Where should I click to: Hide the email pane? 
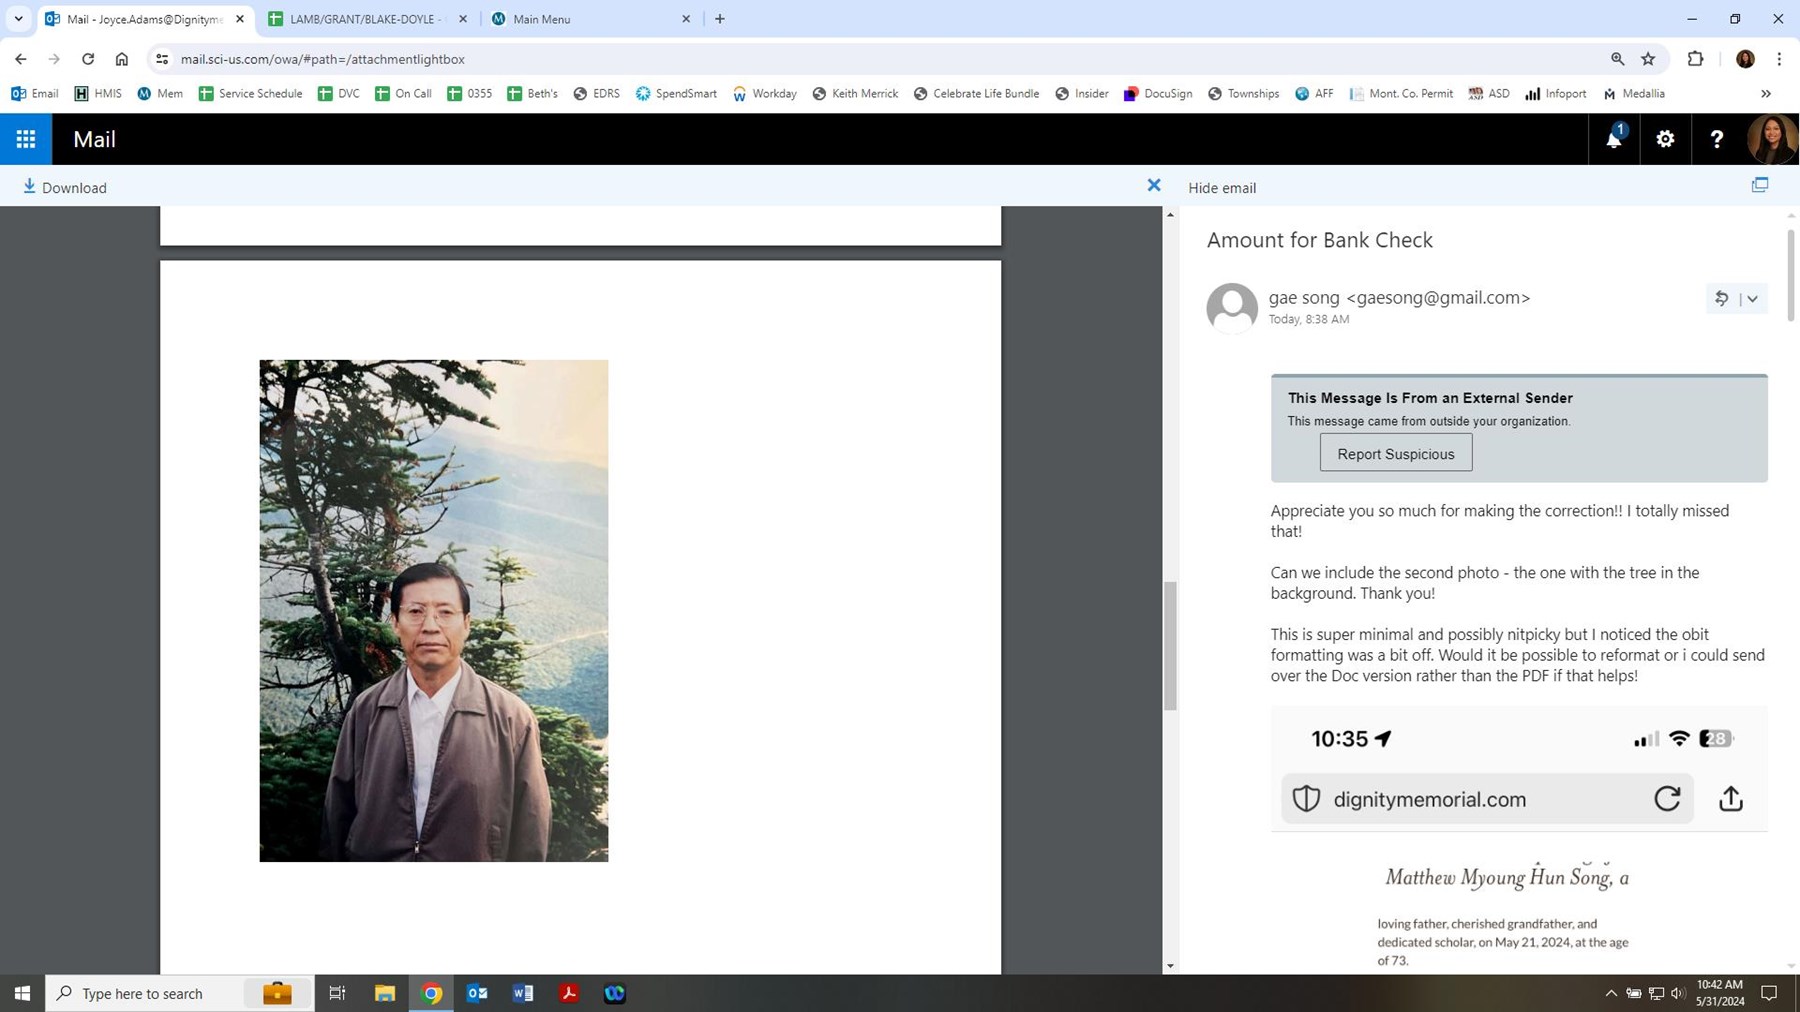click(1221, 187)
